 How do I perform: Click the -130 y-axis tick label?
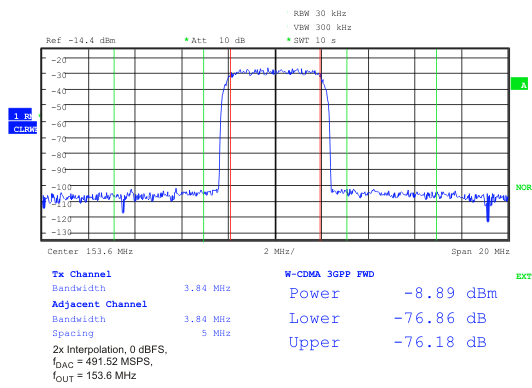[x=61, y=232]
